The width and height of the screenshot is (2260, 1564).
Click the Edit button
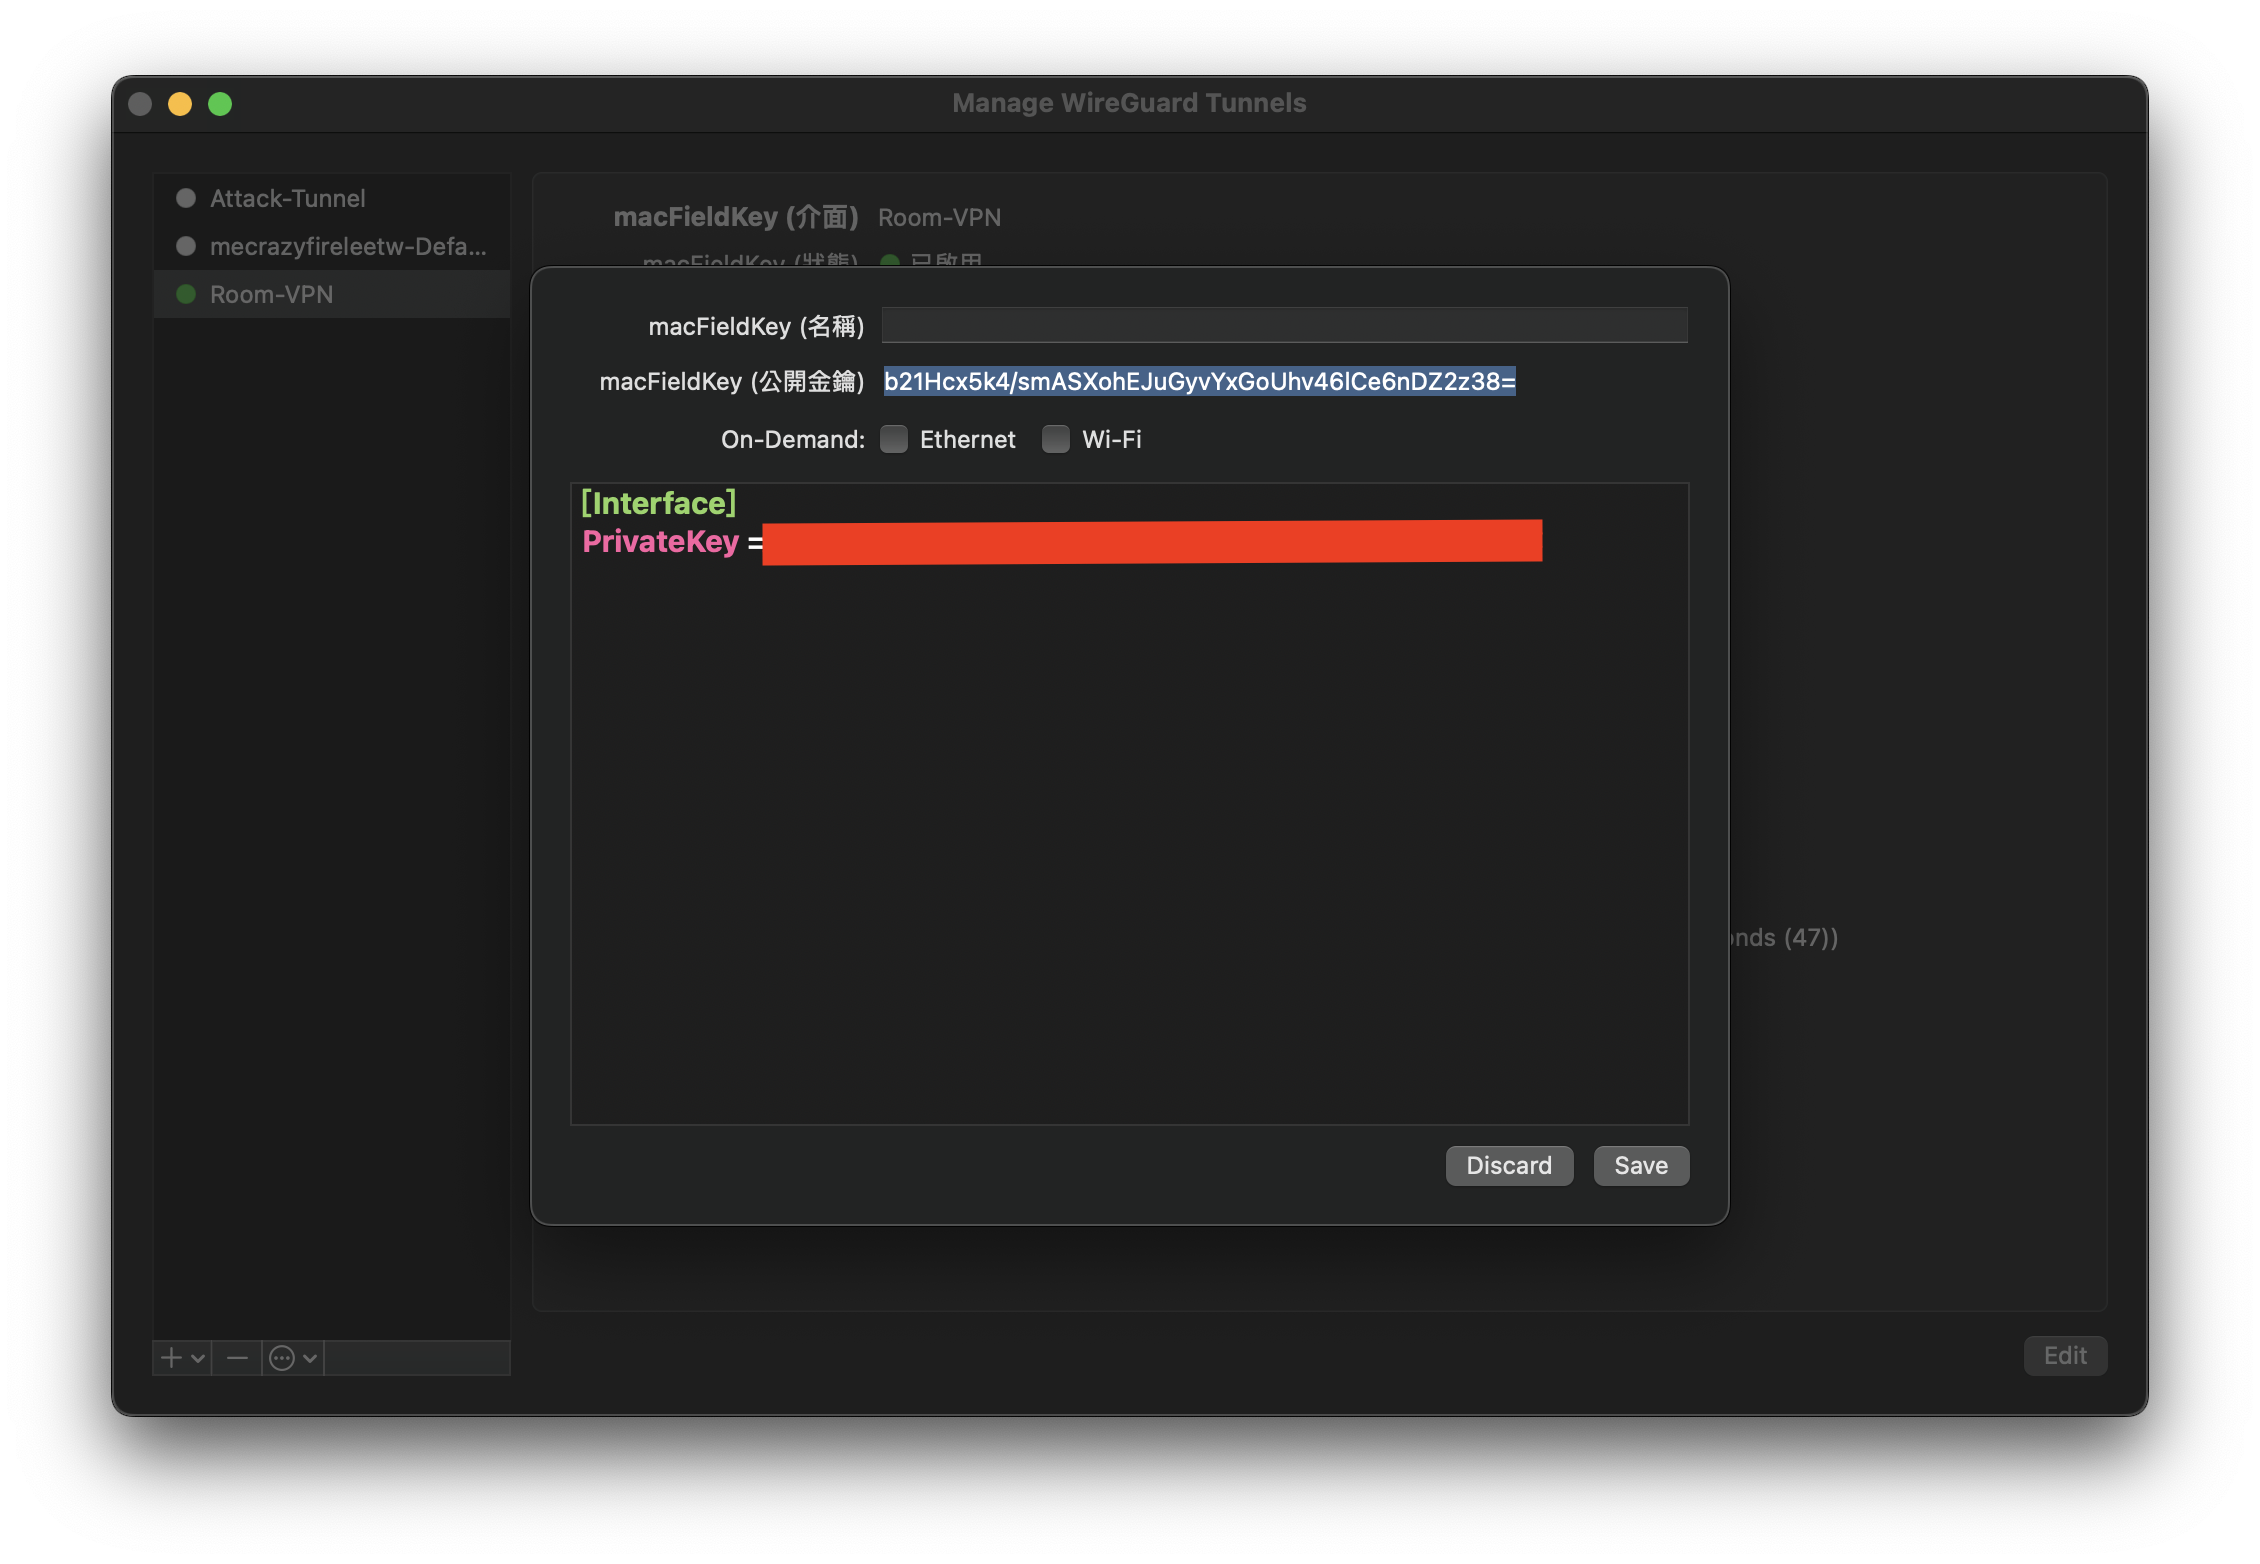(2065, 1355)
